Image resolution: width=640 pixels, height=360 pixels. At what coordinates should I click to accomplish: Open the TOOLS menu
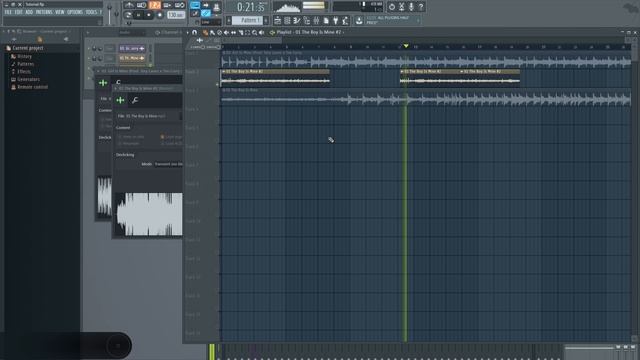tap(91, 12)
